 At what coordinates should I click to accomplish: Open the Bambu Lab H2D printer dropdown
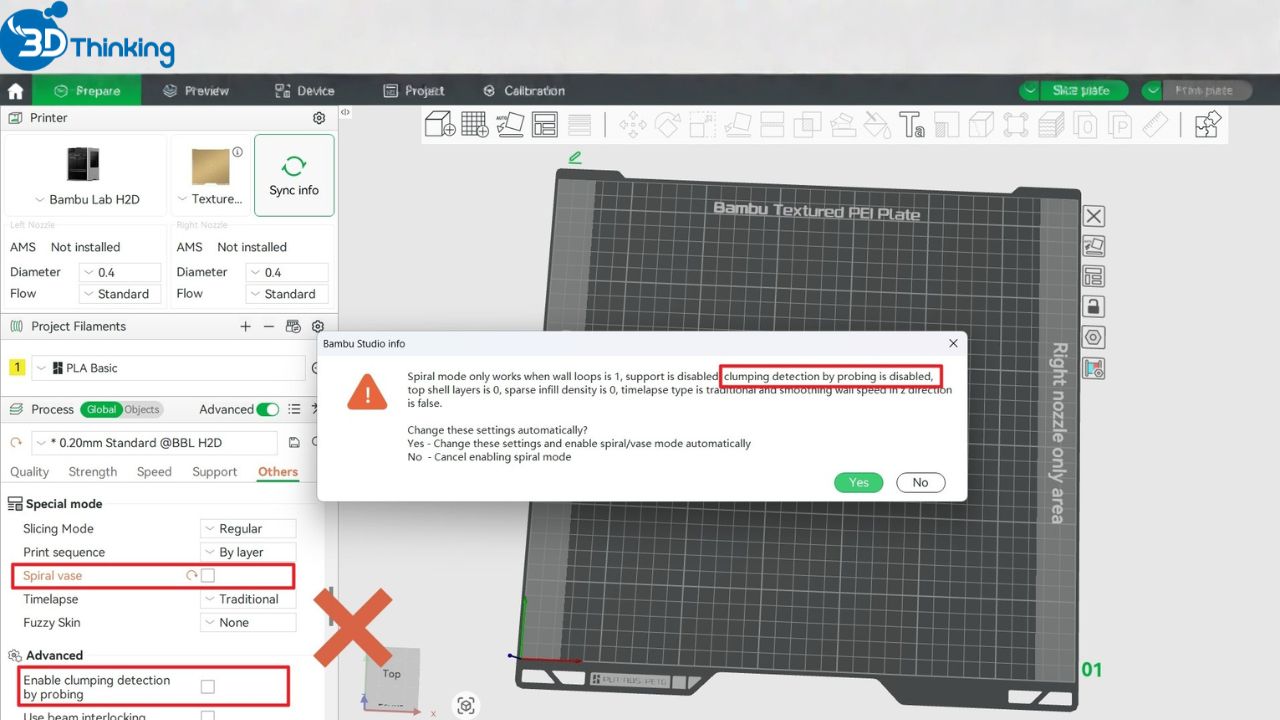point(87,199)
